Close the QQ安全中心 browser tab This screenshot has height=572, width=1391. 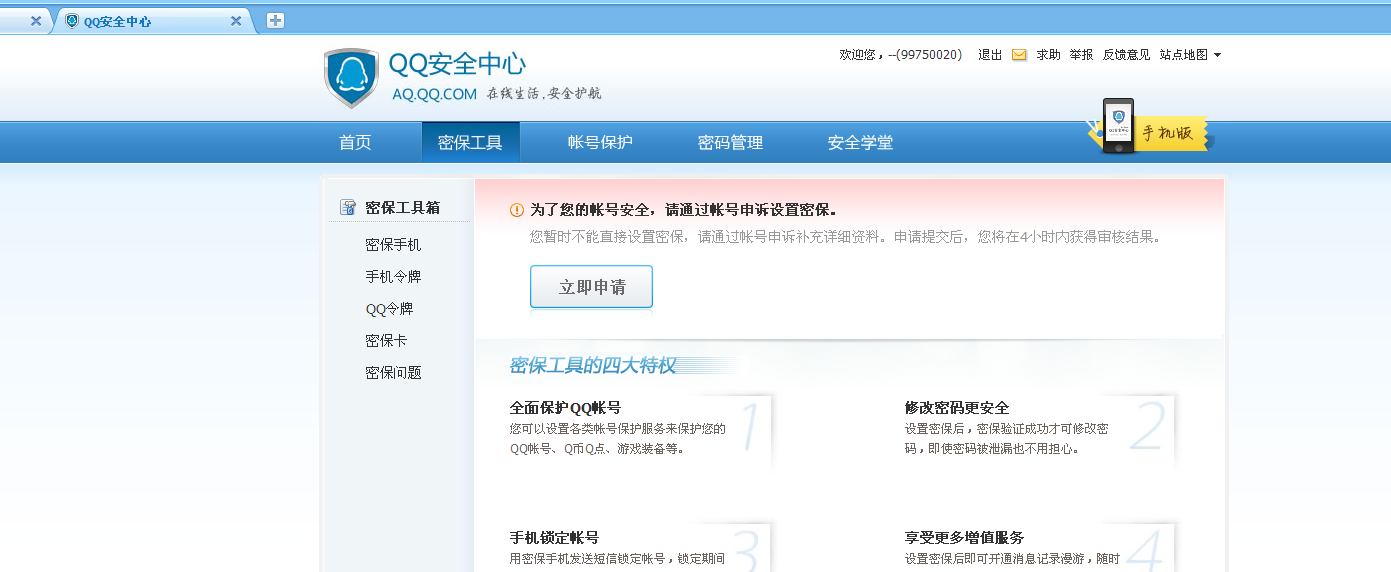pyautogui.click(x=236, y=21)
